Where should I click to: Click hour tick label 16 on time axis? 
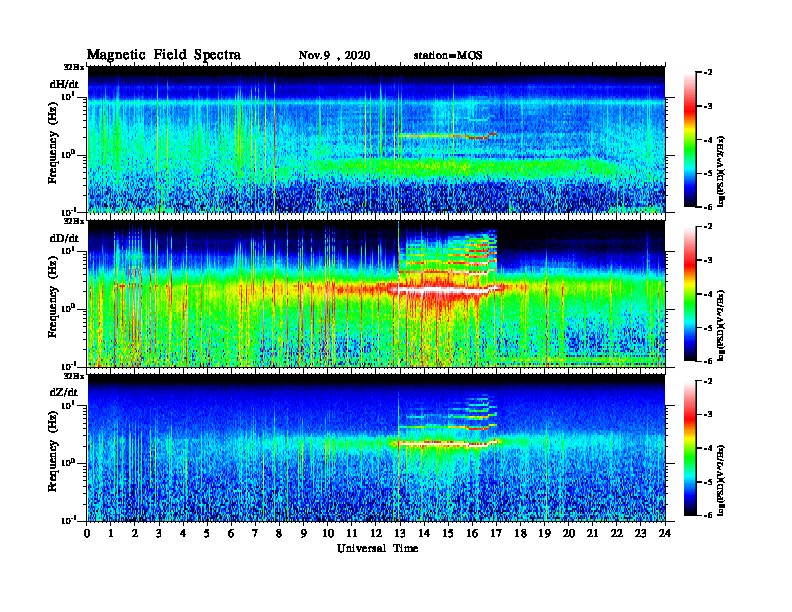point(472,533)
